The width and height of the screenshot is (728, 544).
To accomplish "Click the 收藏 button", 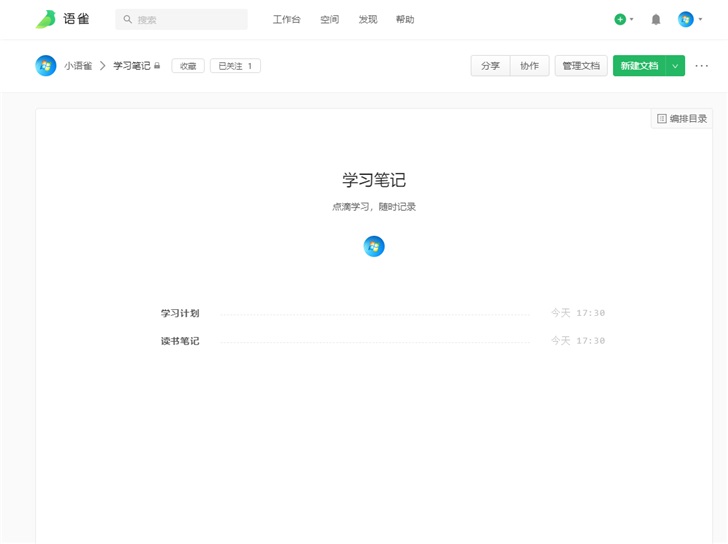I will (188, 66).
